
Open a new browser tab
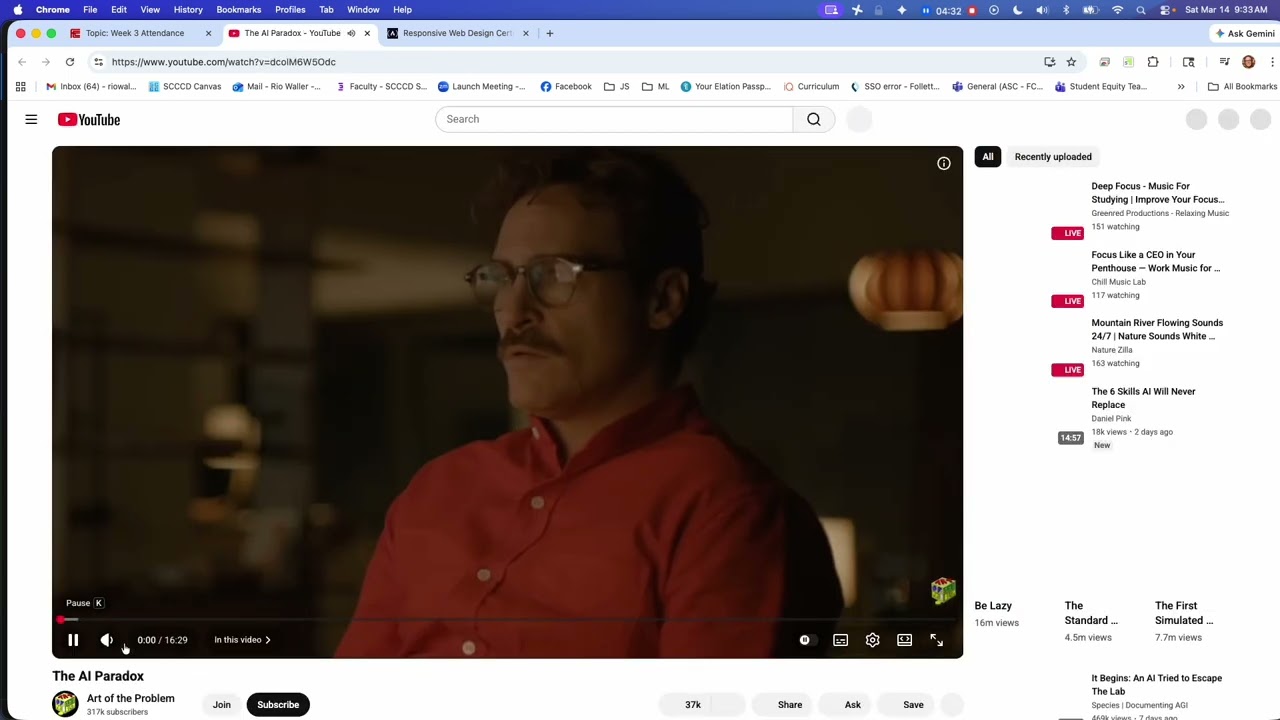549,33
